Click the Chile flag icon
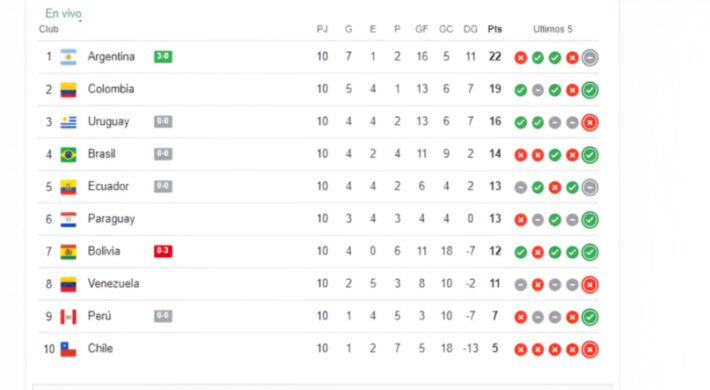 pyautogui.click(x=68, y=349)
